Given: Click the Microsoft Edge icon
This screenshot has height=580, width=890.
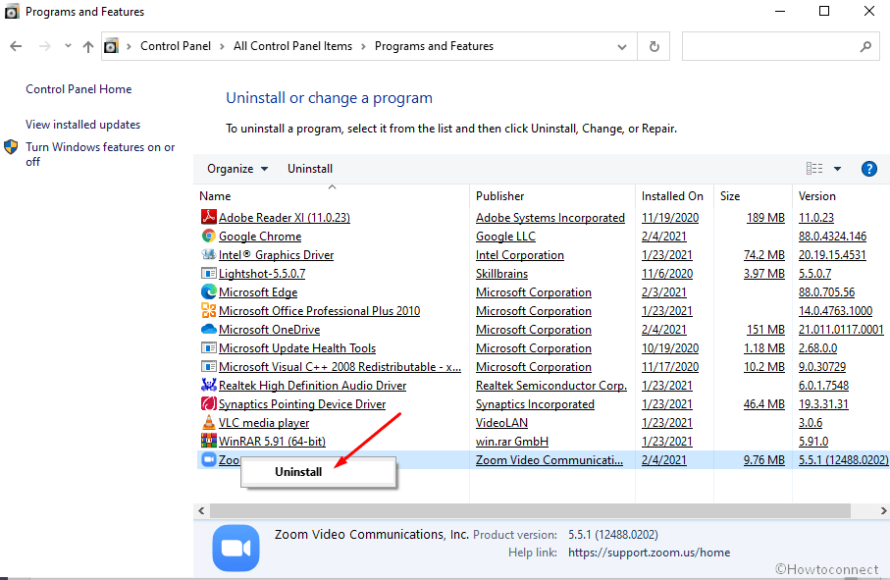Looking at the screenshot, I should coord(209,292).
